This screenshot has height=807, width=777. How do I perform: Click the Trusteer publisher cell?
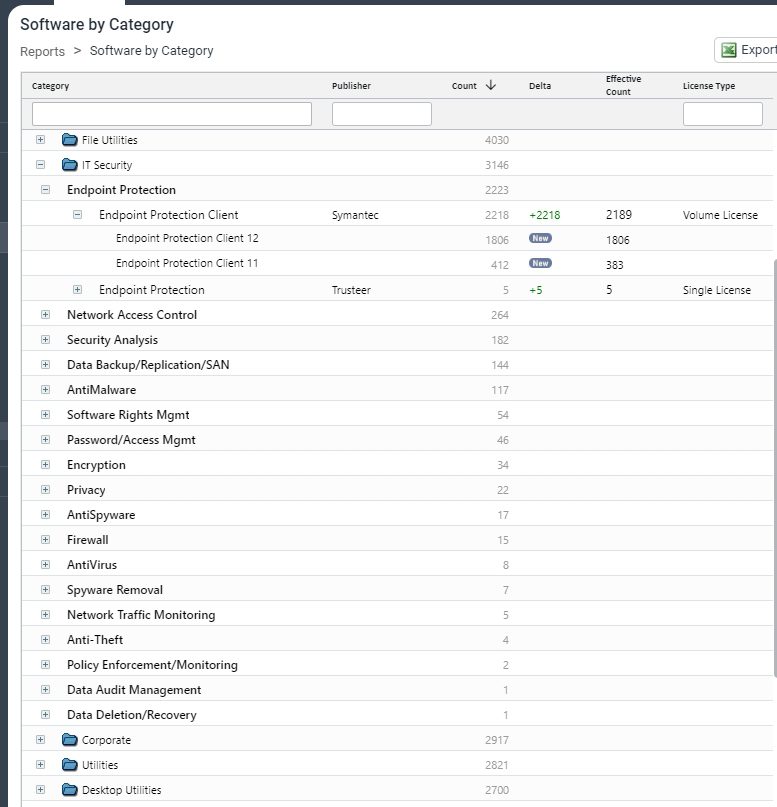point(351,290)
